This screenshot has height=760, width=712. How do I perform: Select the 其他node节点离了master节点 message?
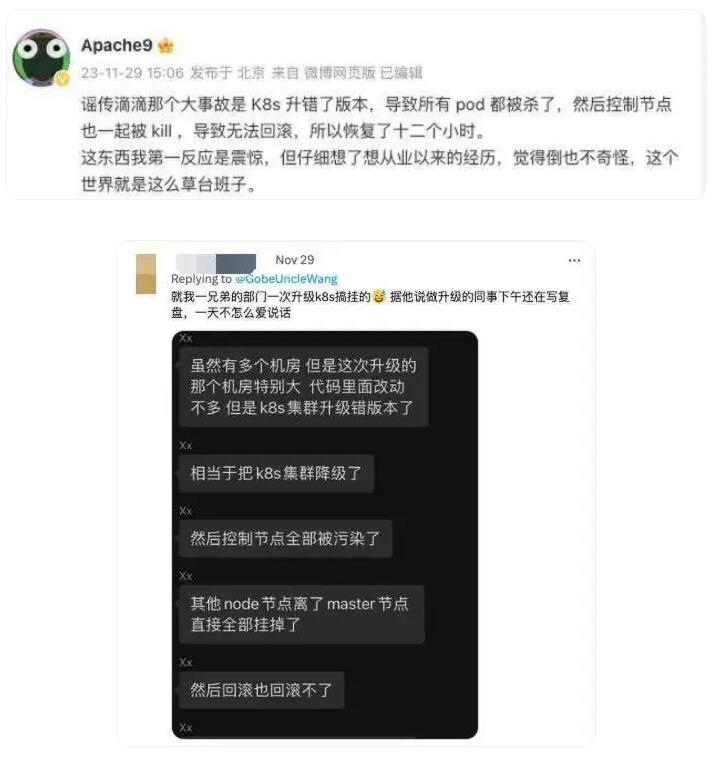coord(302,614)
